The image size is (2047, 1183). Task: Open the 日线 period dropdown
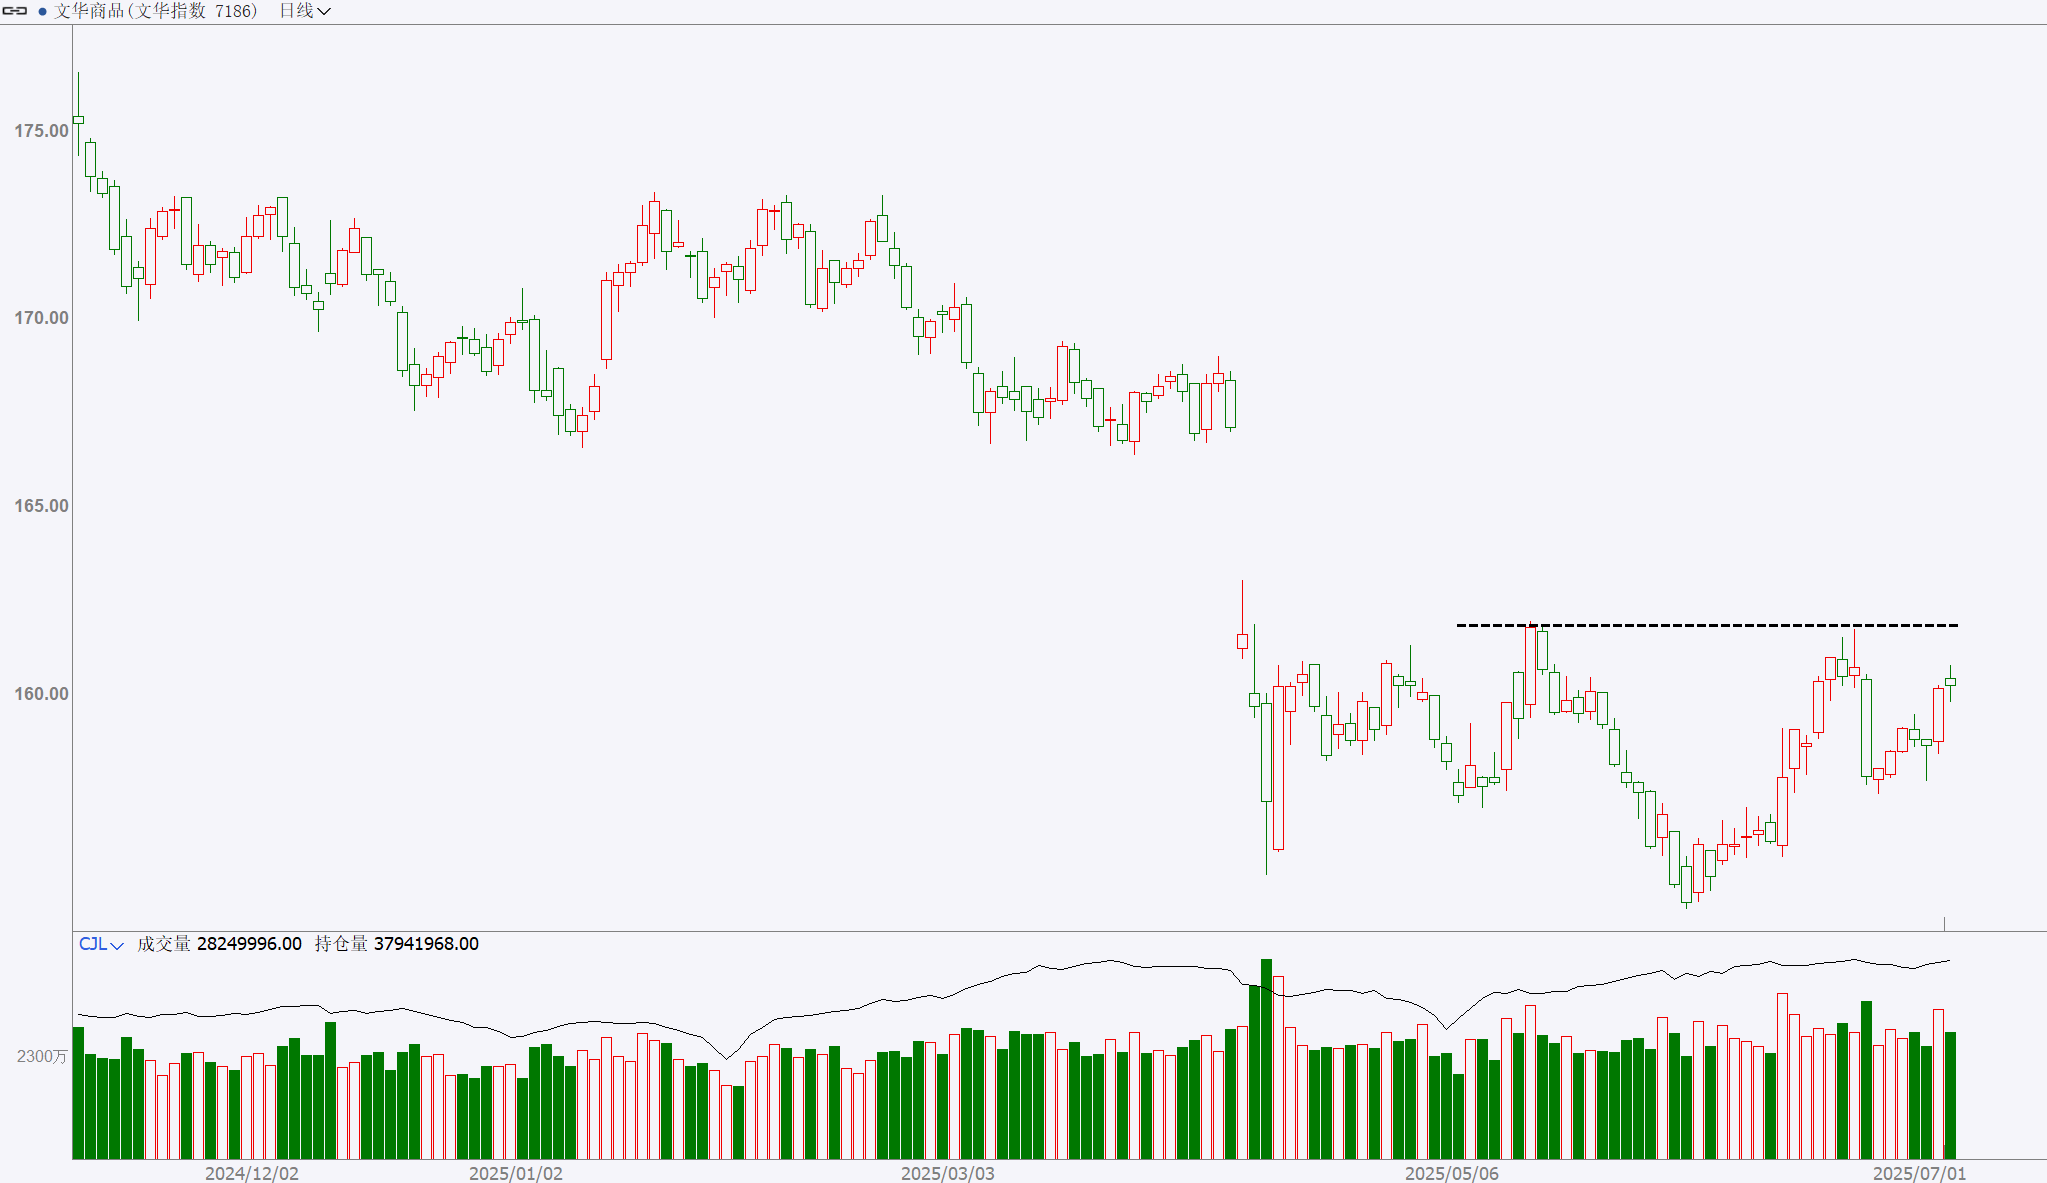pyautogui.click(x=304, y=11)
